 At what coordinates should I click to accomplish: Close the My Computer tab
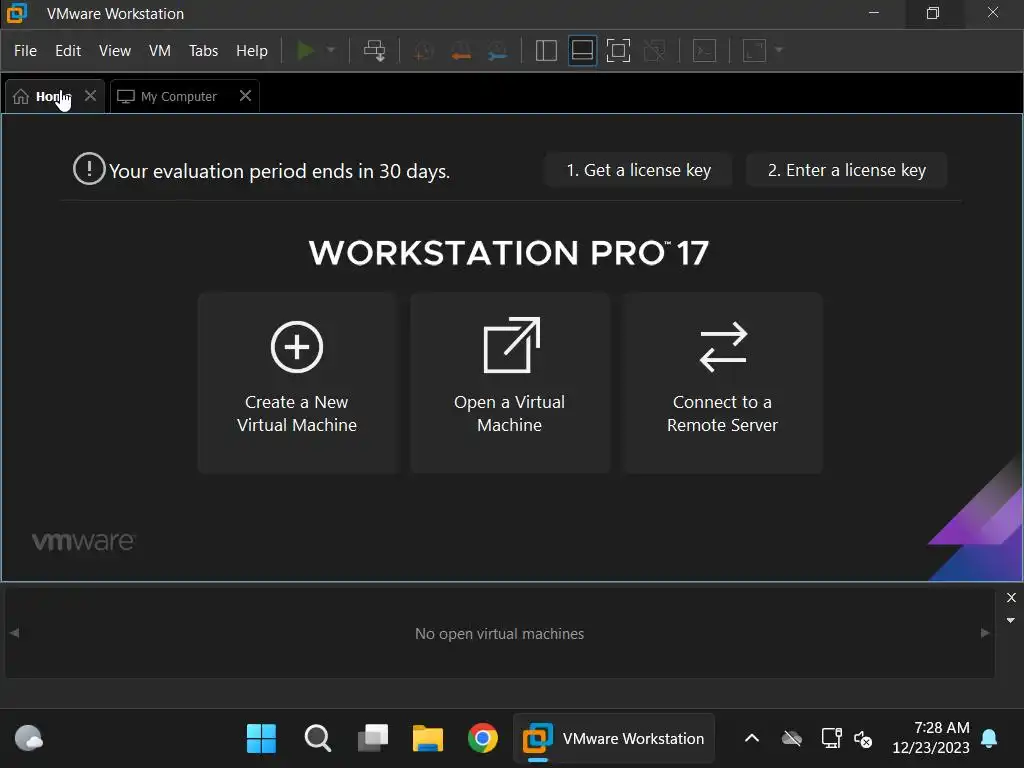pyautogui.click(x=246, y=96)
